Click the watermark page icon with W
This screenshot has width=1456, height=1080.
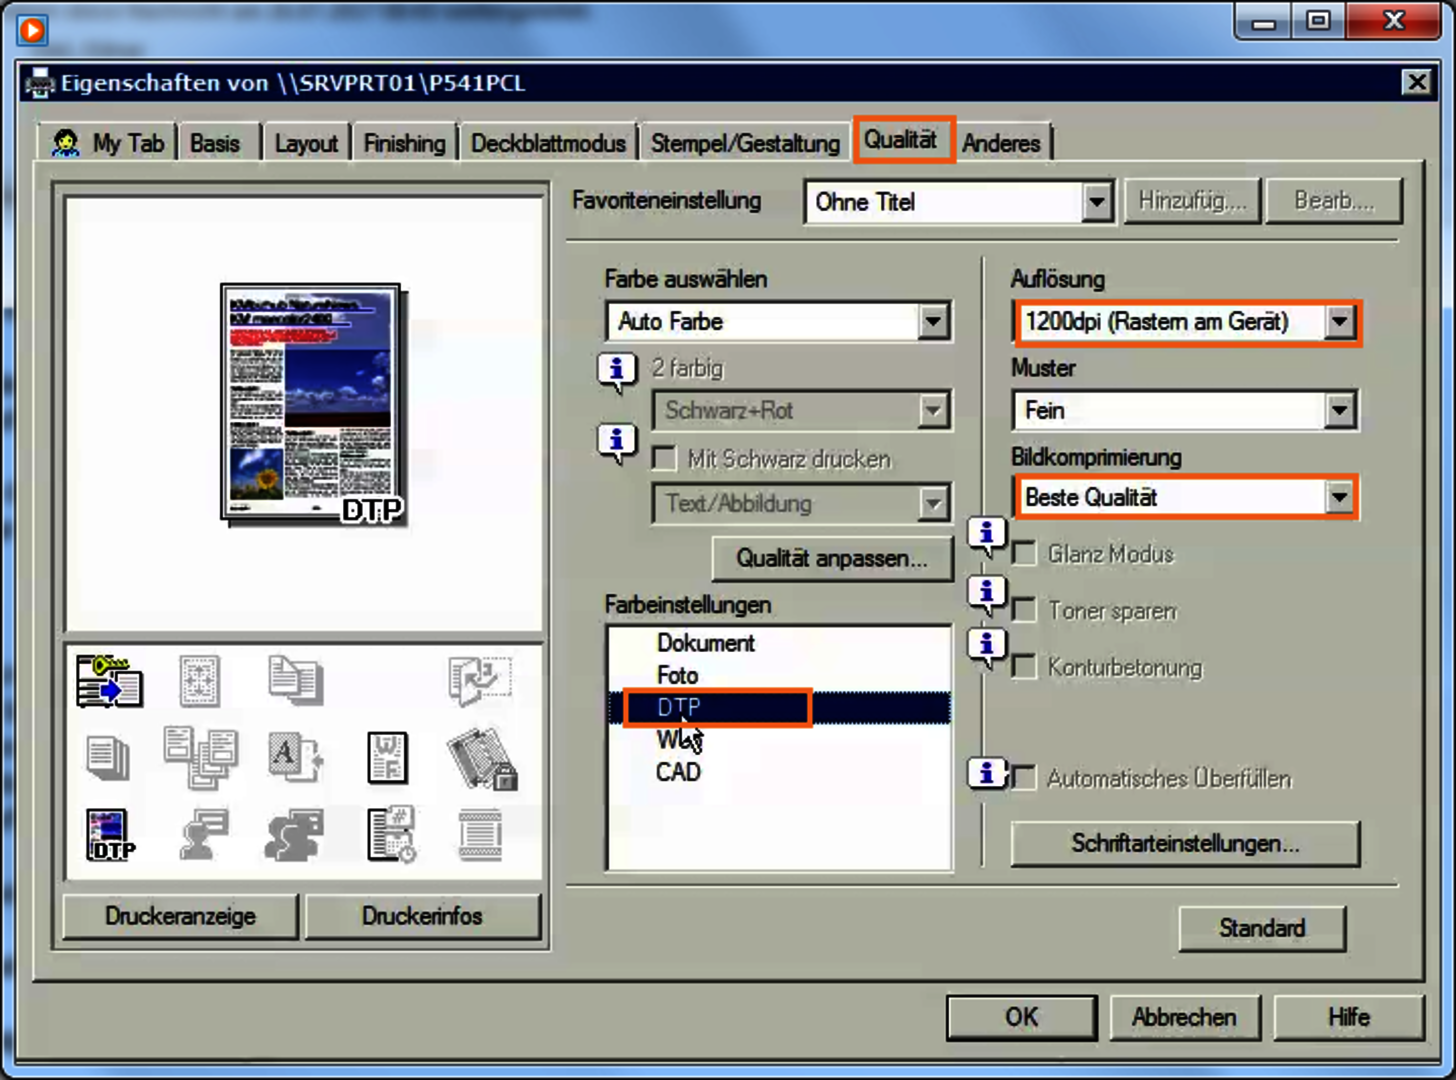coord(388,757)
